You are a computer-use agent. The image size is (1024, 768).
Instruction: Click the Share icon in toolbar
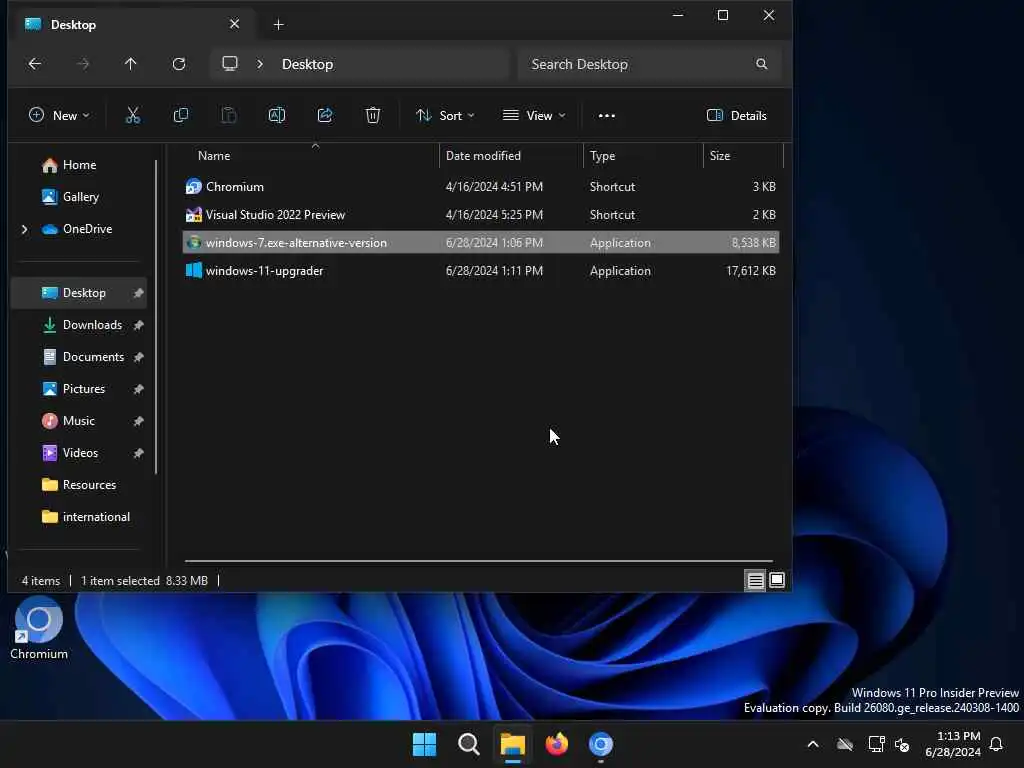point(325,116)
